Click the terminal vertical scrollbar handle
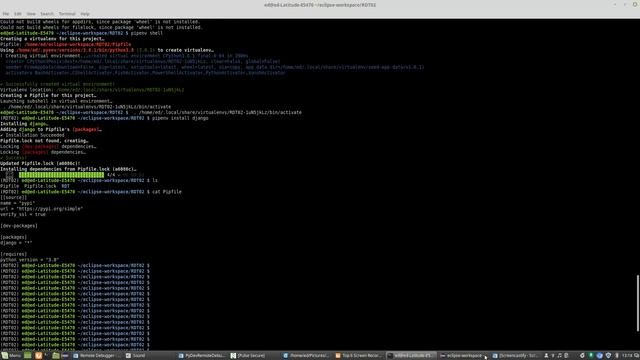640x360 pixels. click(638, 303)
